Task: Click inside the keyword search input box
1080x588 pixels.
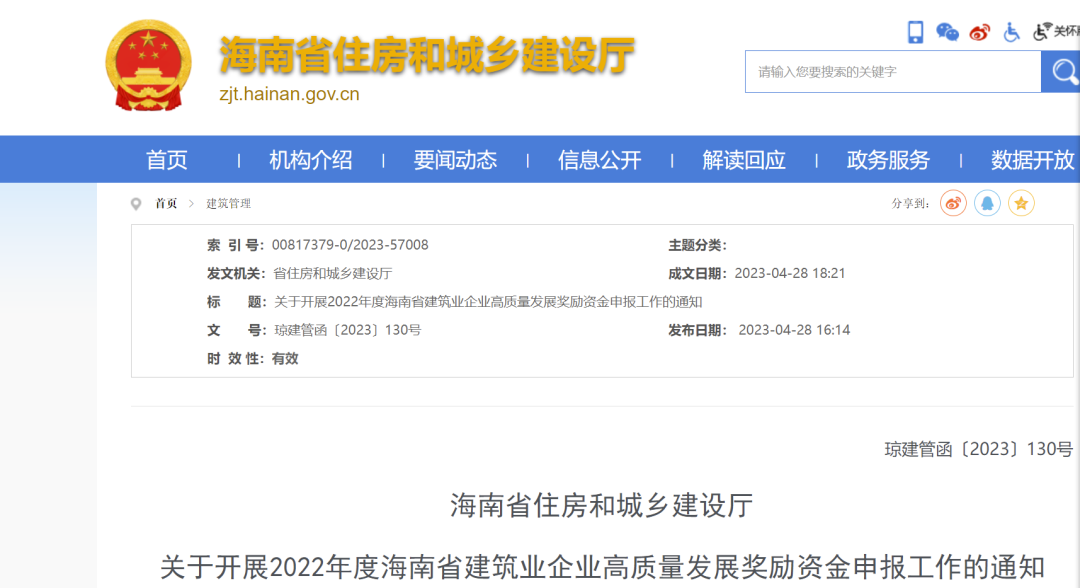Action: (880, 71)
